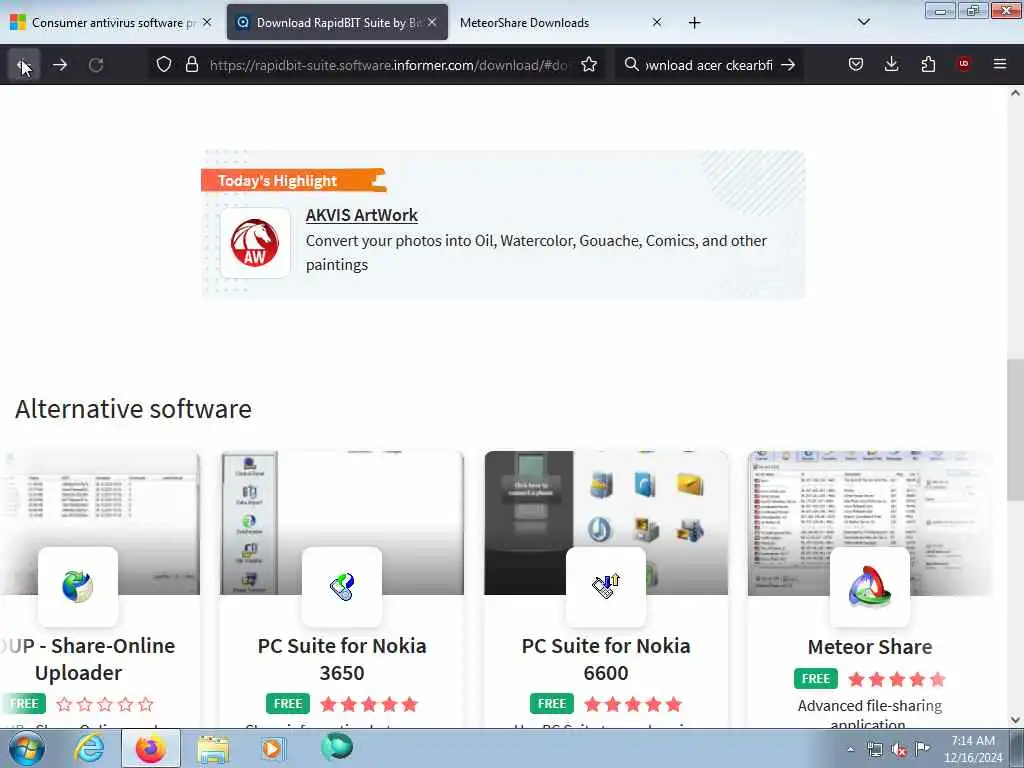Go back with the browser back arrow
Image resolution: width=1024 pixels, height=768 pixels.
[24, 65]
